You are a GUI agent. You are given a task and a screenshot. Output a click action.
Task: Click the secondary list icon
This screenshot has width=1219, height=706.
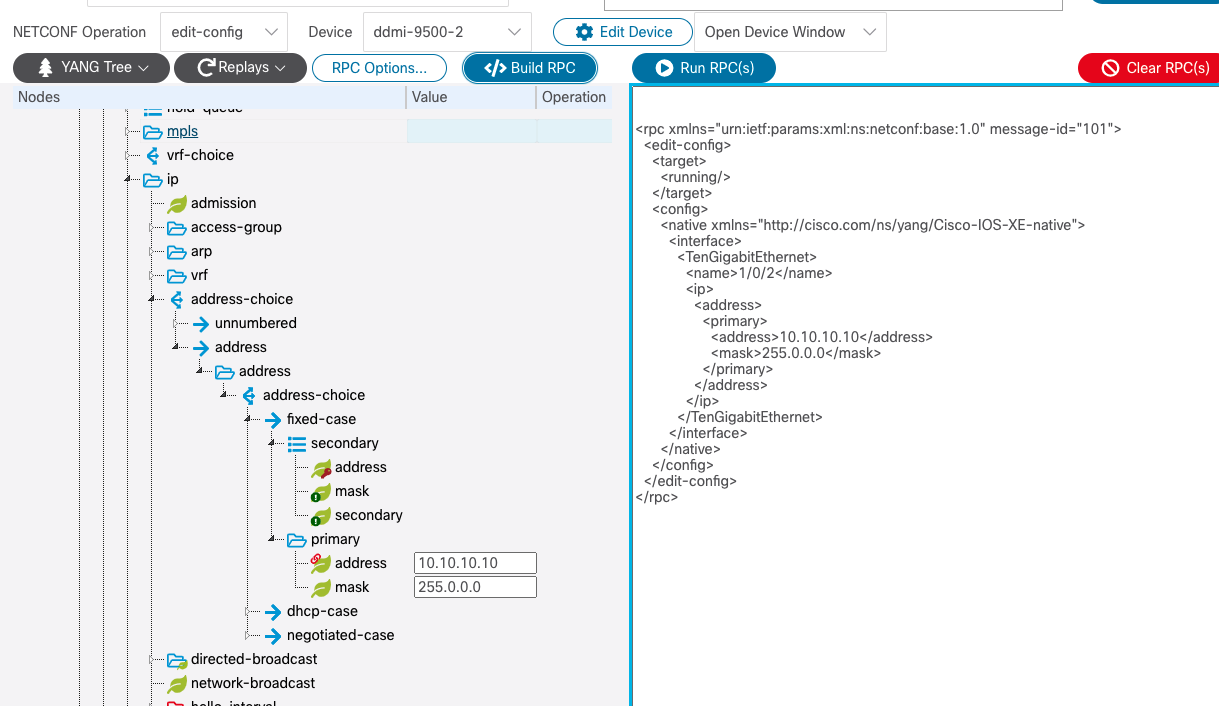pyautogui.click(x=297, y=443)
